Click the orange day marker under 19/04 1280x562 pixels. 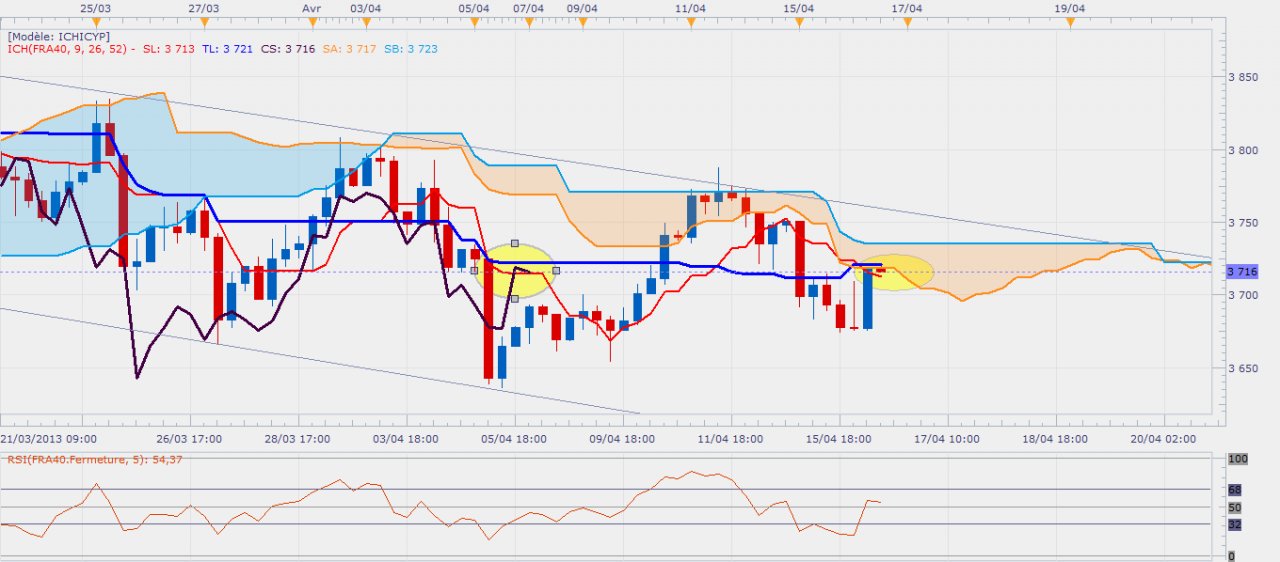(x=1069, y=20)
